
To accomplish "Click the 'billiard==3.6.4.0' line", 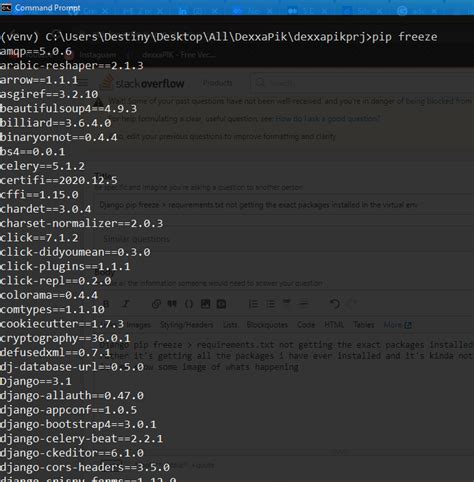I will click(x=55, y=123).
